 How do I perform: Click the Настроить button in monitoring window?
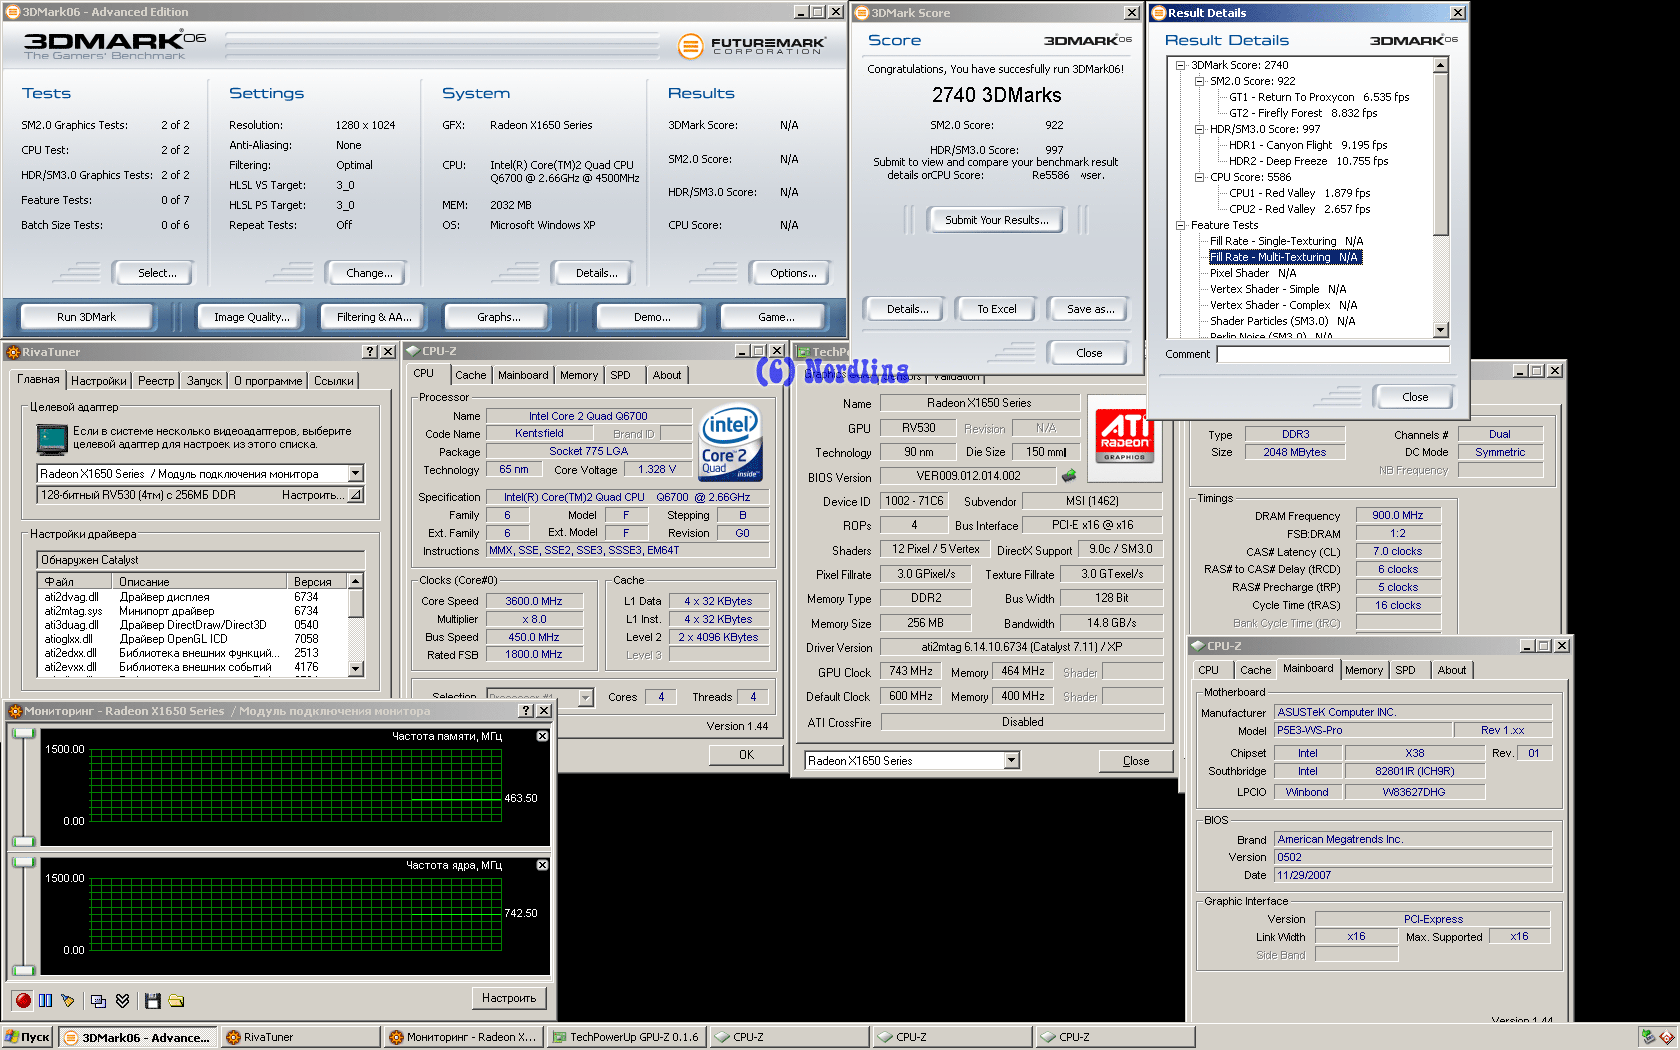[x=509, y=998]
